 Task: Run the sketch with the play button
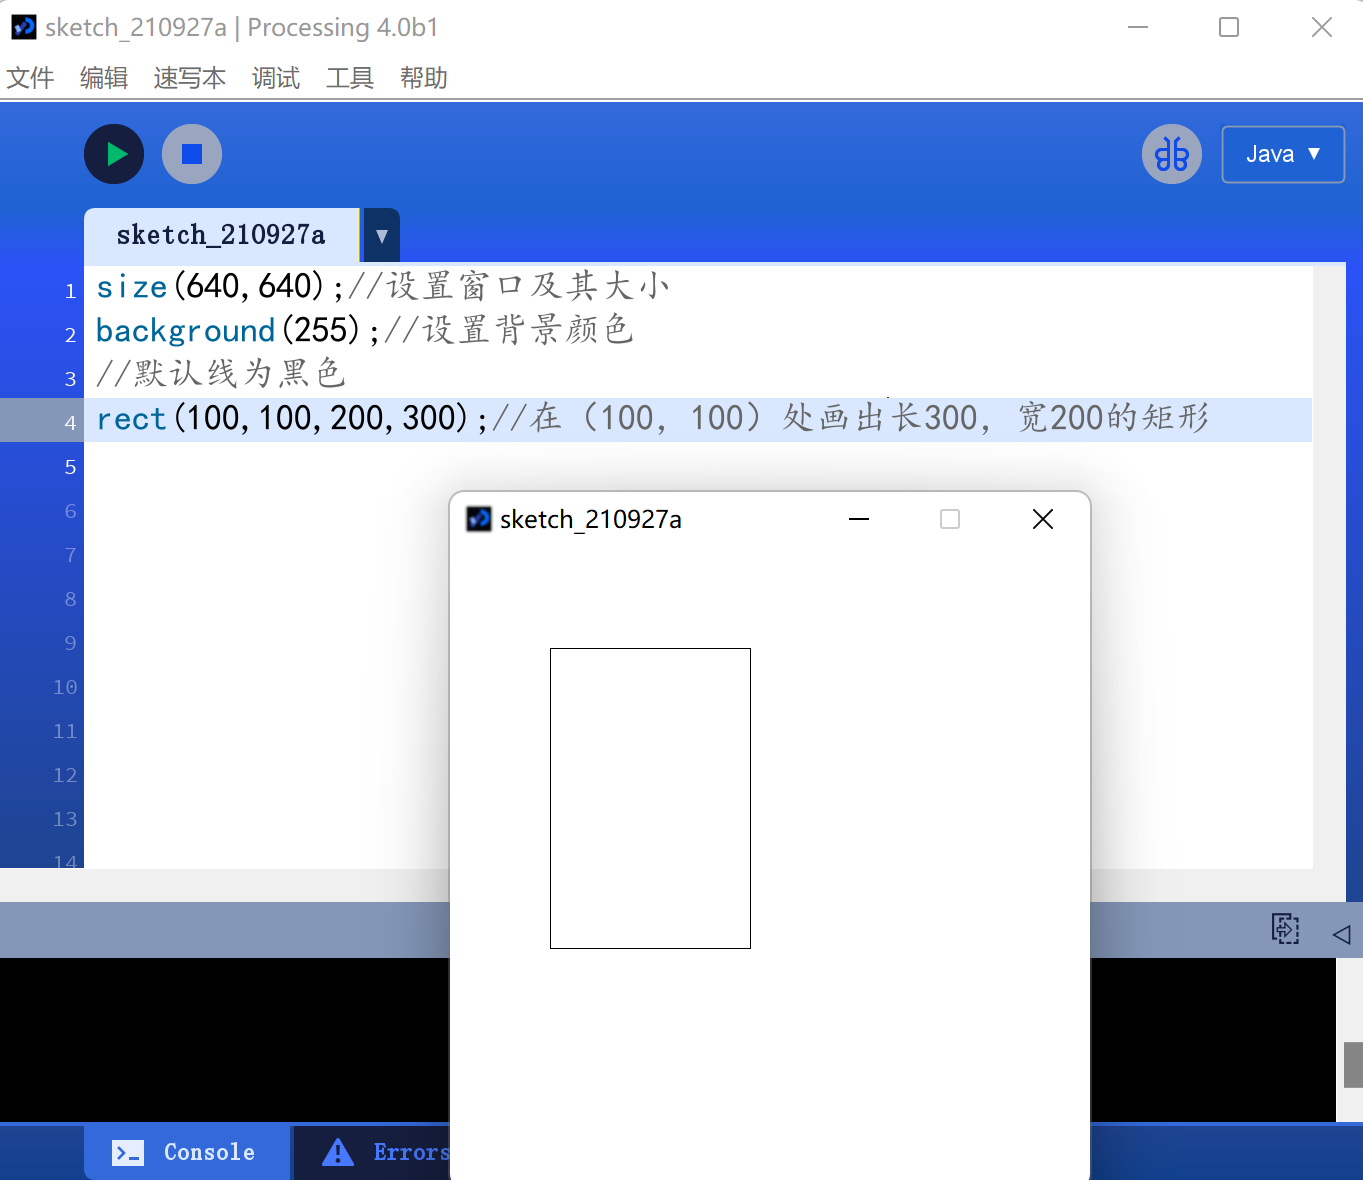click(114, 154)
